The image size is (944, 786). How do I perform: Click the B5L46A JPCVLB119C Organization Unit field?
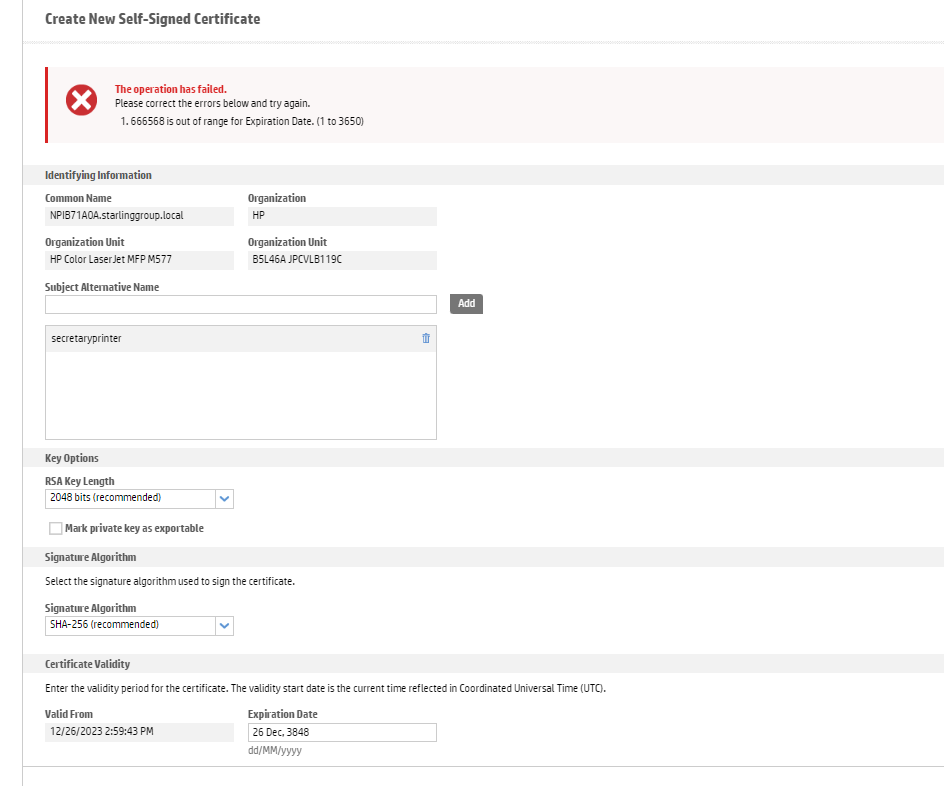click(x=342, y=260)
